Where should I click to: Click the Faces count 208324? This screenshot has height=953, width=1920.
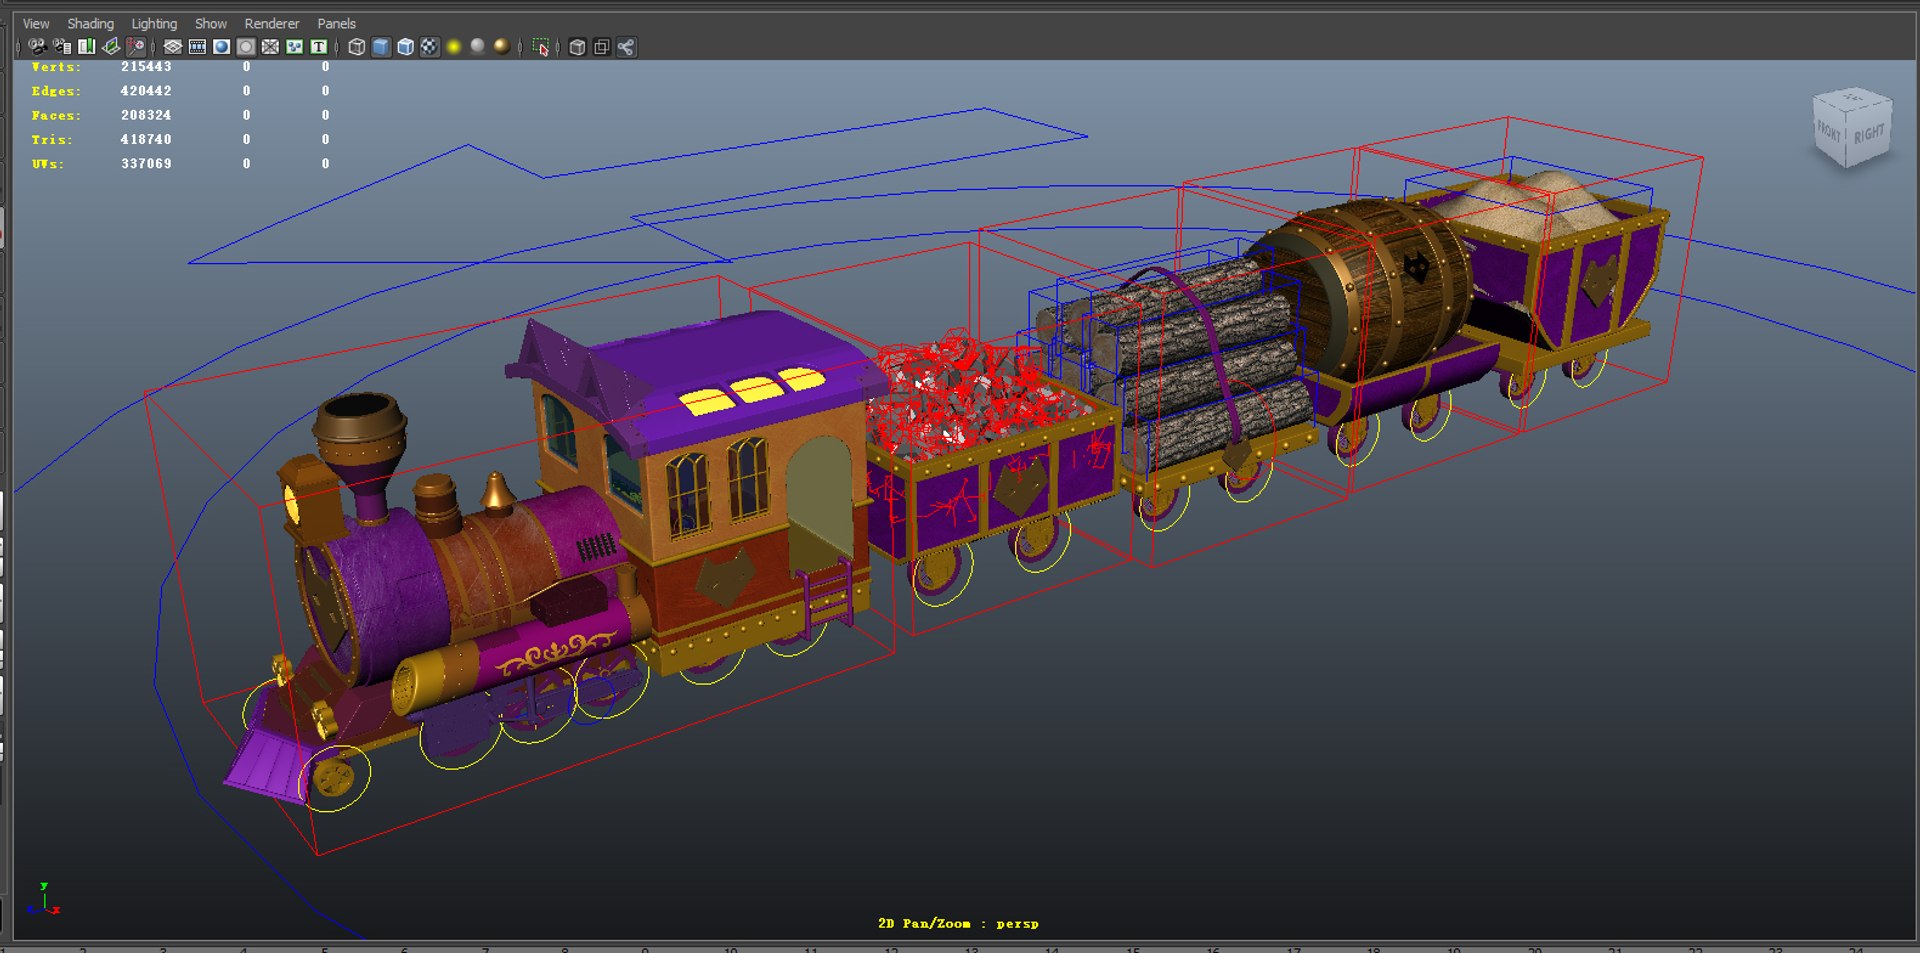146,115
